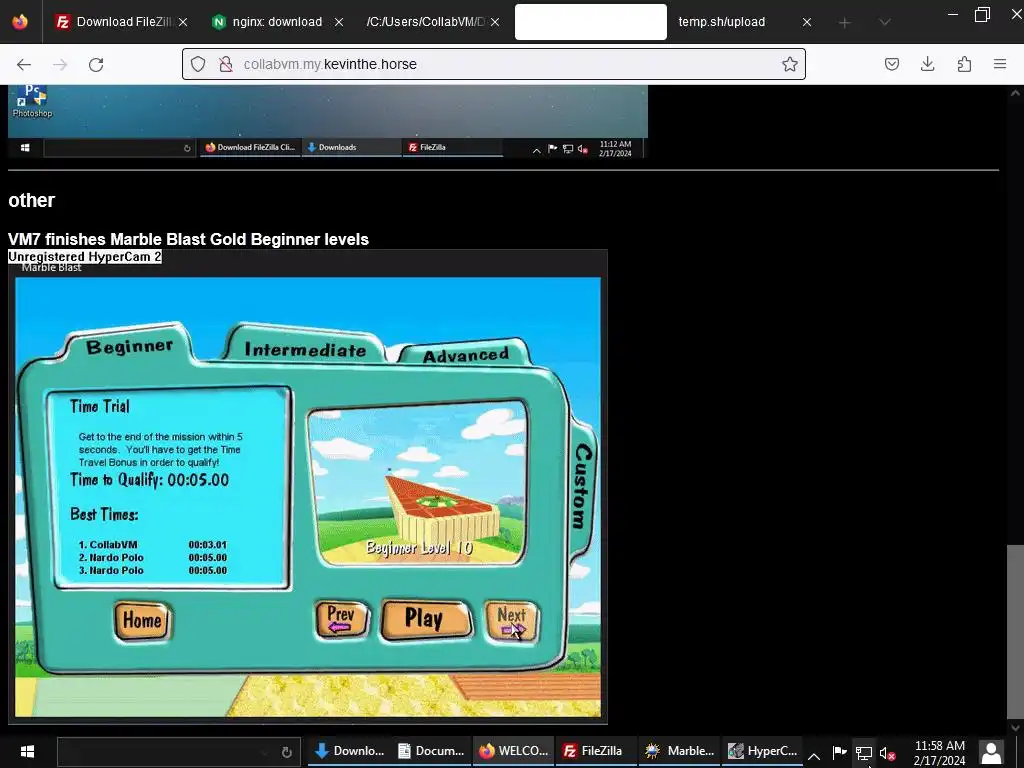Open the Firefox application menu
Viewport: 1024px width, 768px height.
(1000, 64)
